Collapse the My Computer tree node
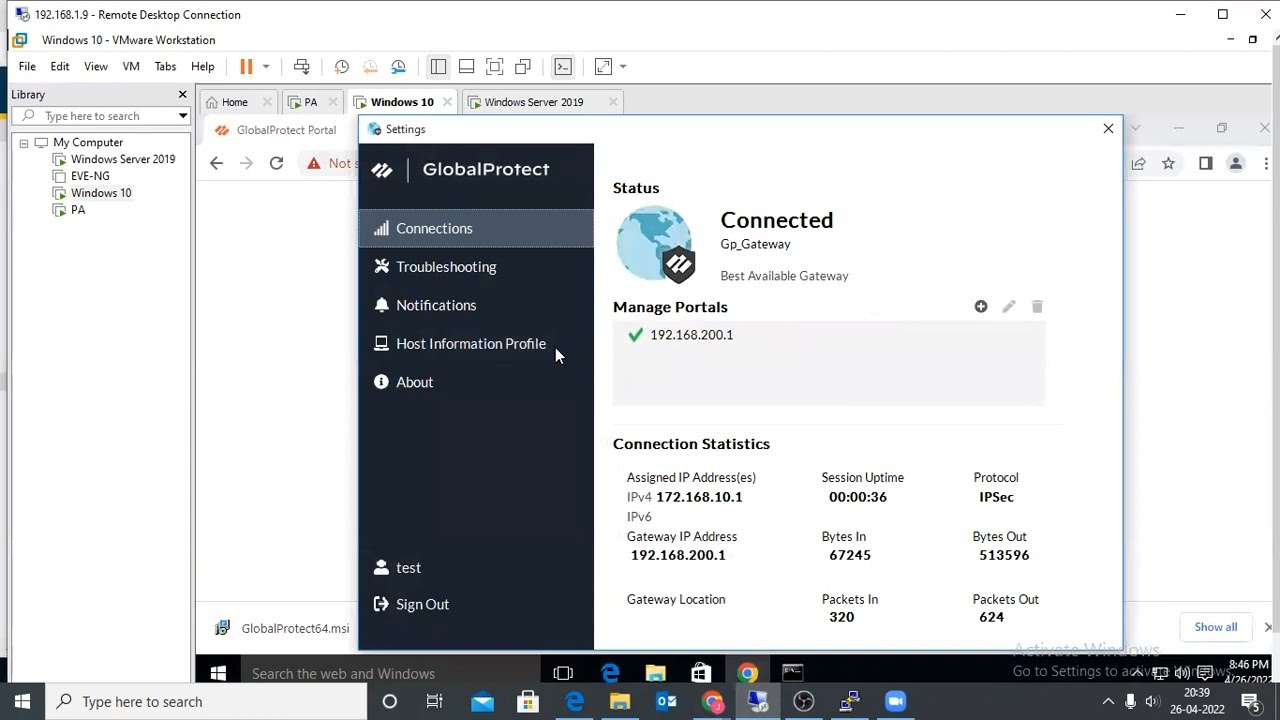 (24, 143)
